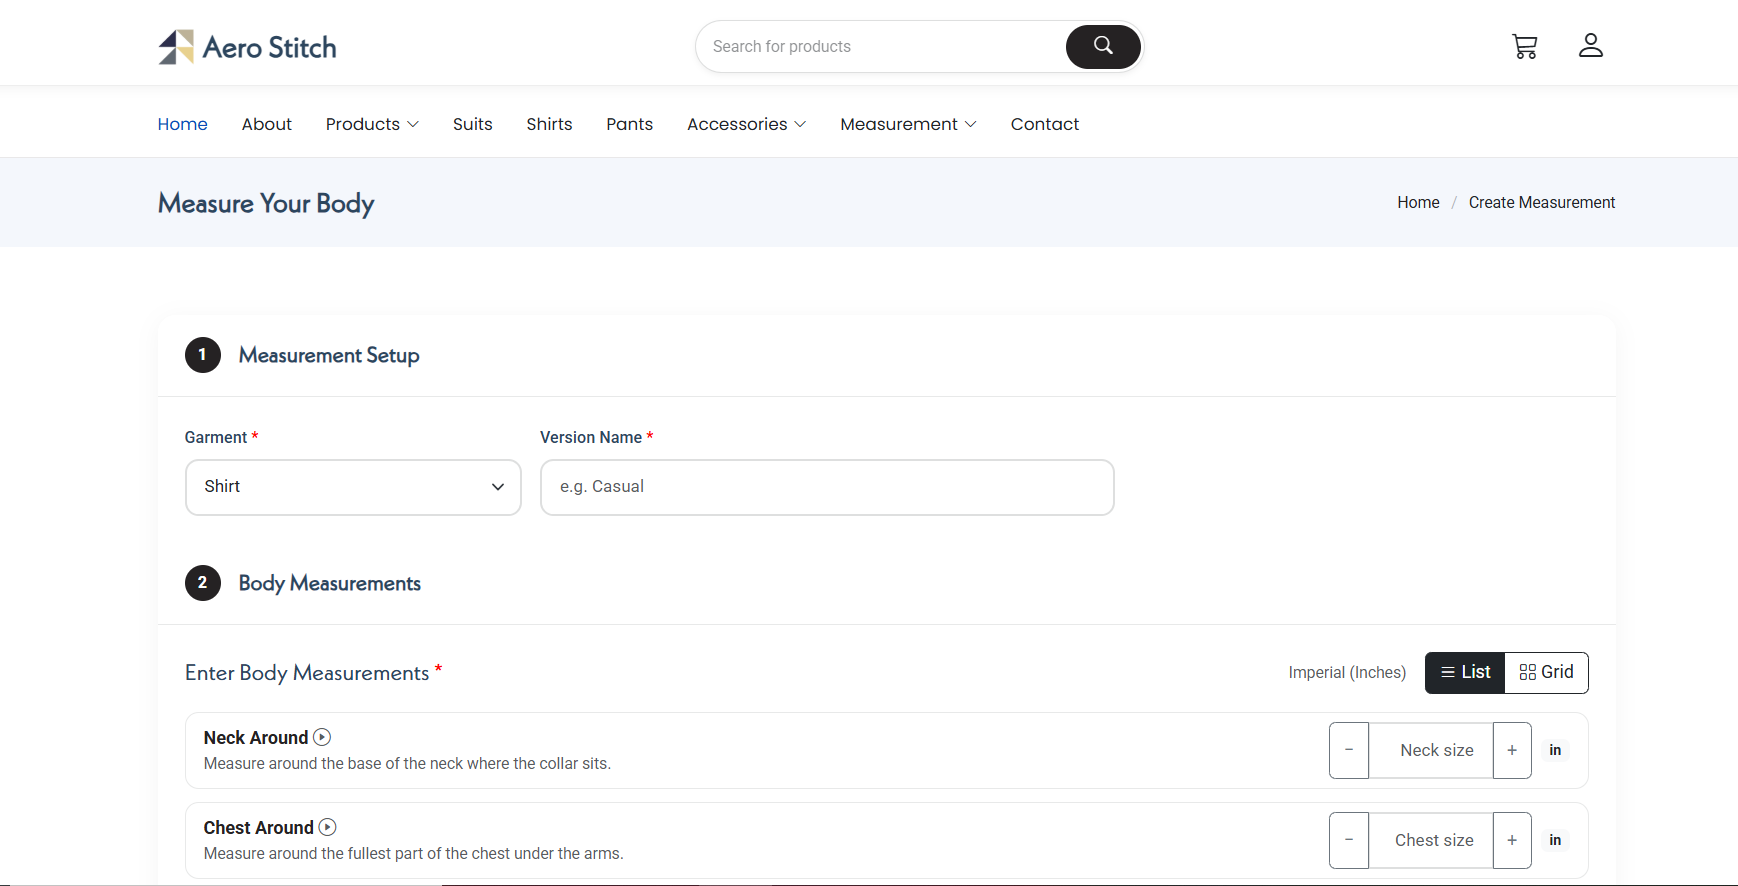Play the Chest Around video guide
1738x886 pixels.
coord(328,827)
